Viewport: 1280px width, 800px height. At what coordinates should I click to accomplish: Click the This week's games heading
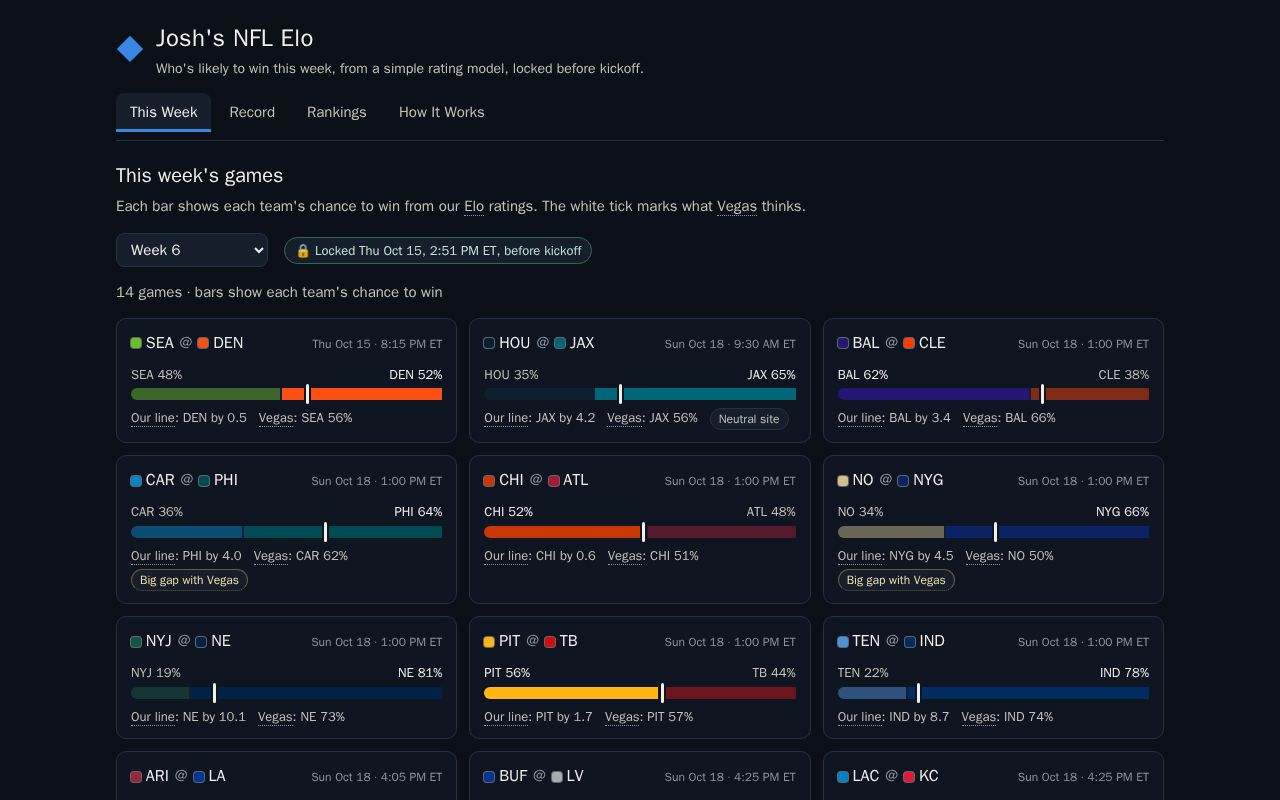coord(200,175)
